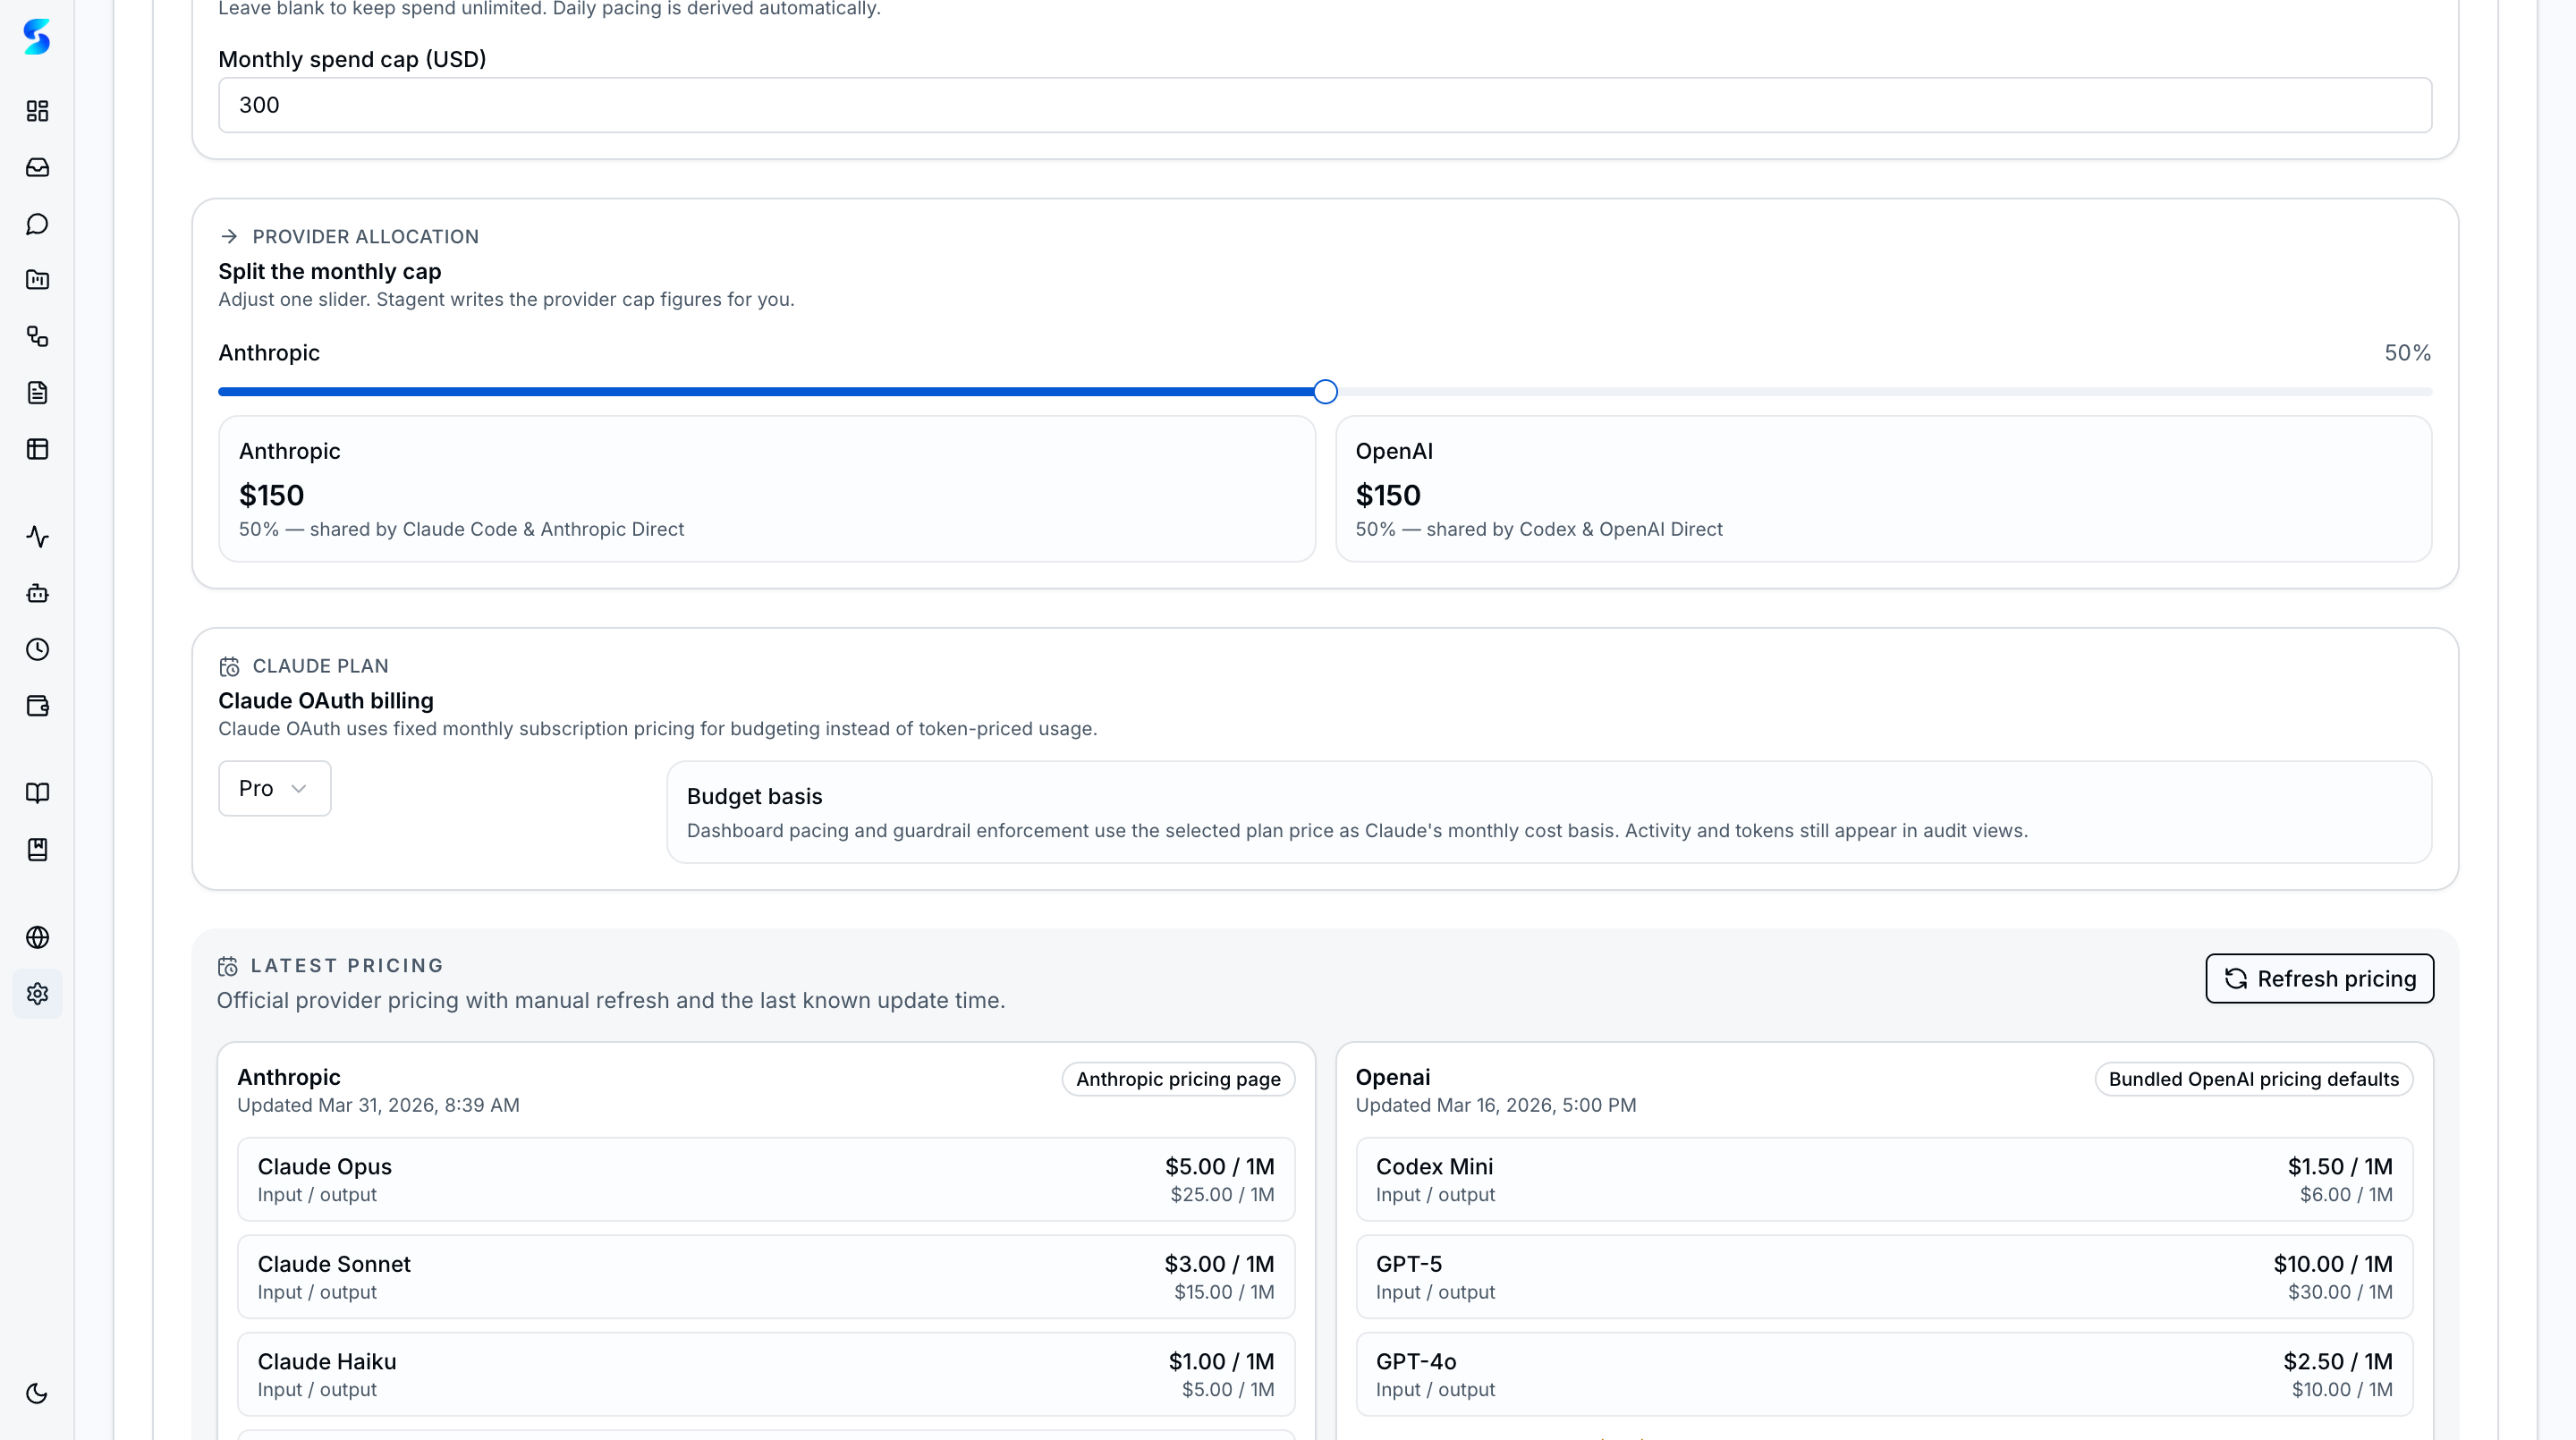Image resolution: width=2576 pixels, height=1440 pixels.
Task: Open the bookmarks section
Action: 37,849
